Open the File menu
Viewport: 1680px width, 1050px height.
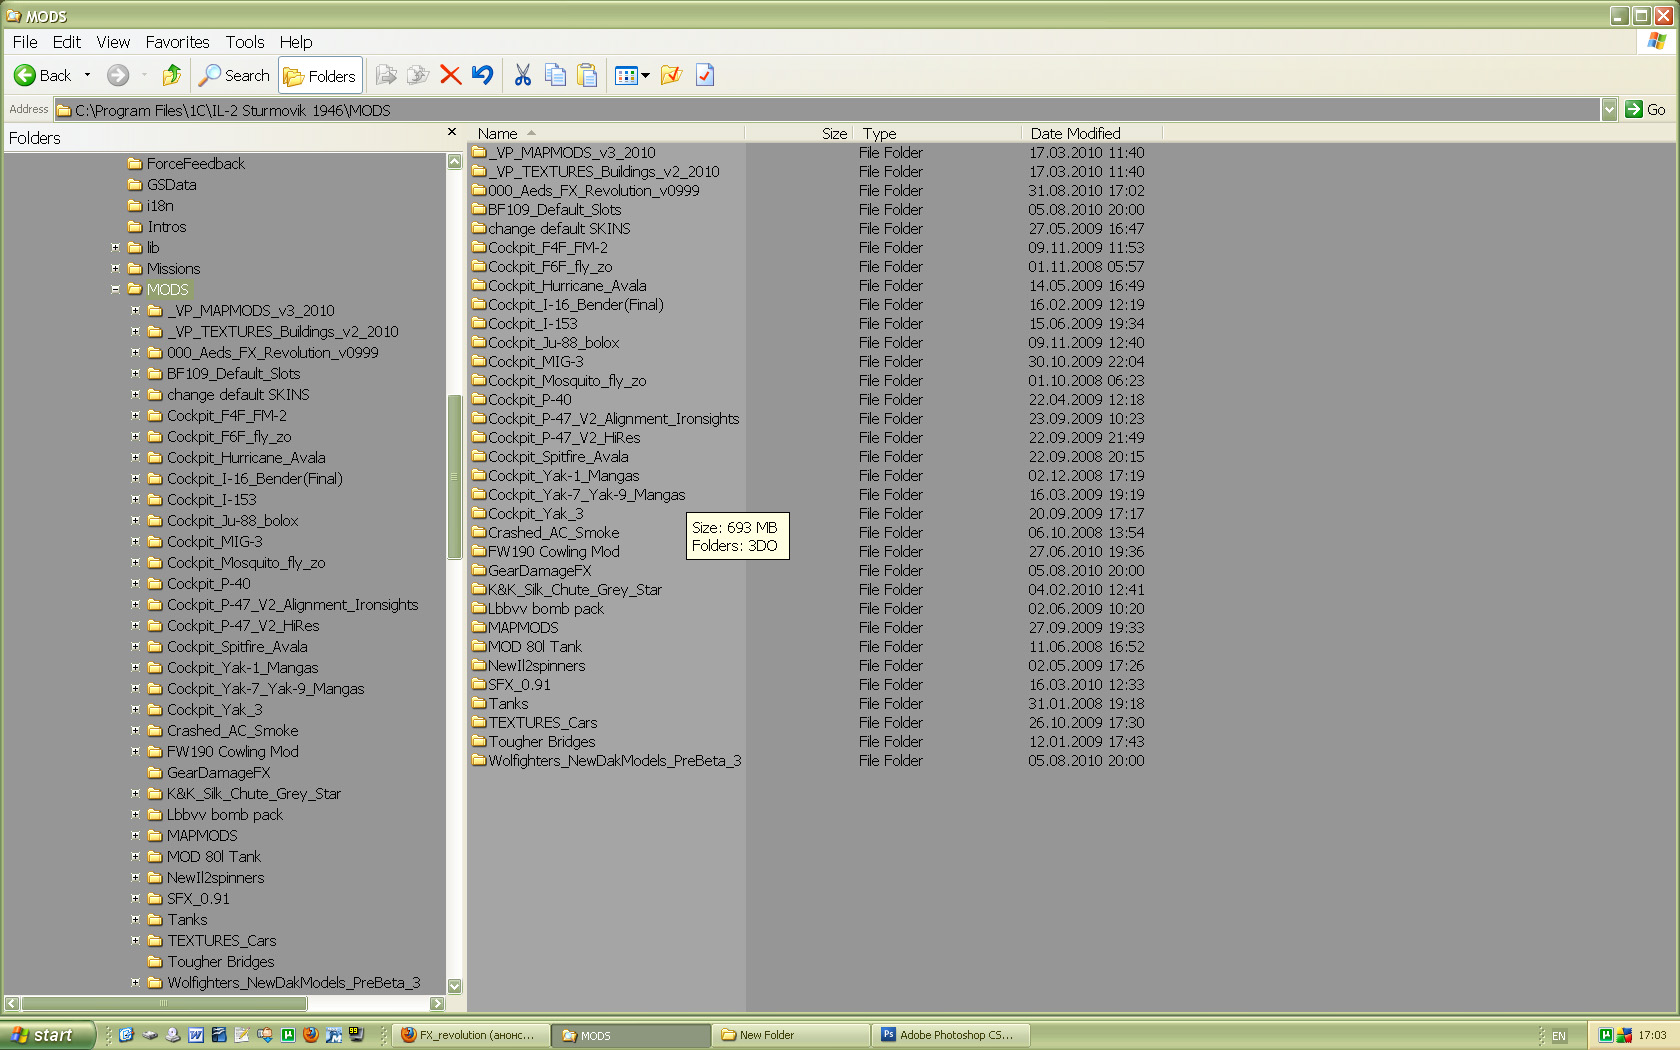[x=25, y=42]
